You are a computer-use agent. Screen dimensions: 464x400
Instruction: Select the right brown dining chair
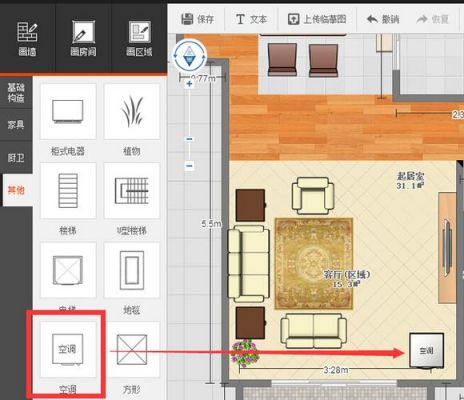pyautogui.click(x=323, y=61)
